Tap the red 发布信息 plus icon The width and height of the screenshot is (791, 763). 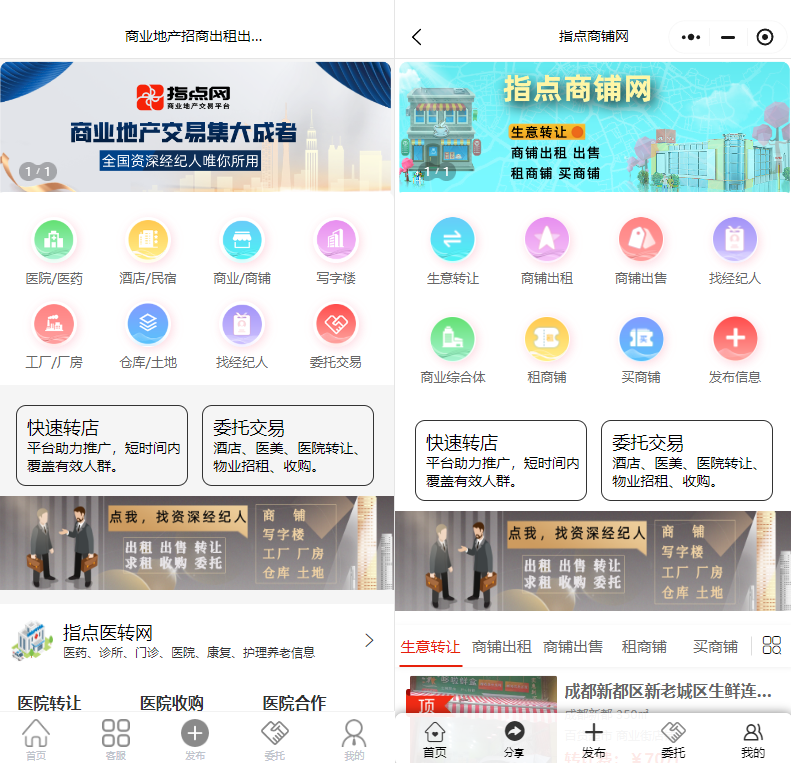[x=735, y=338]
